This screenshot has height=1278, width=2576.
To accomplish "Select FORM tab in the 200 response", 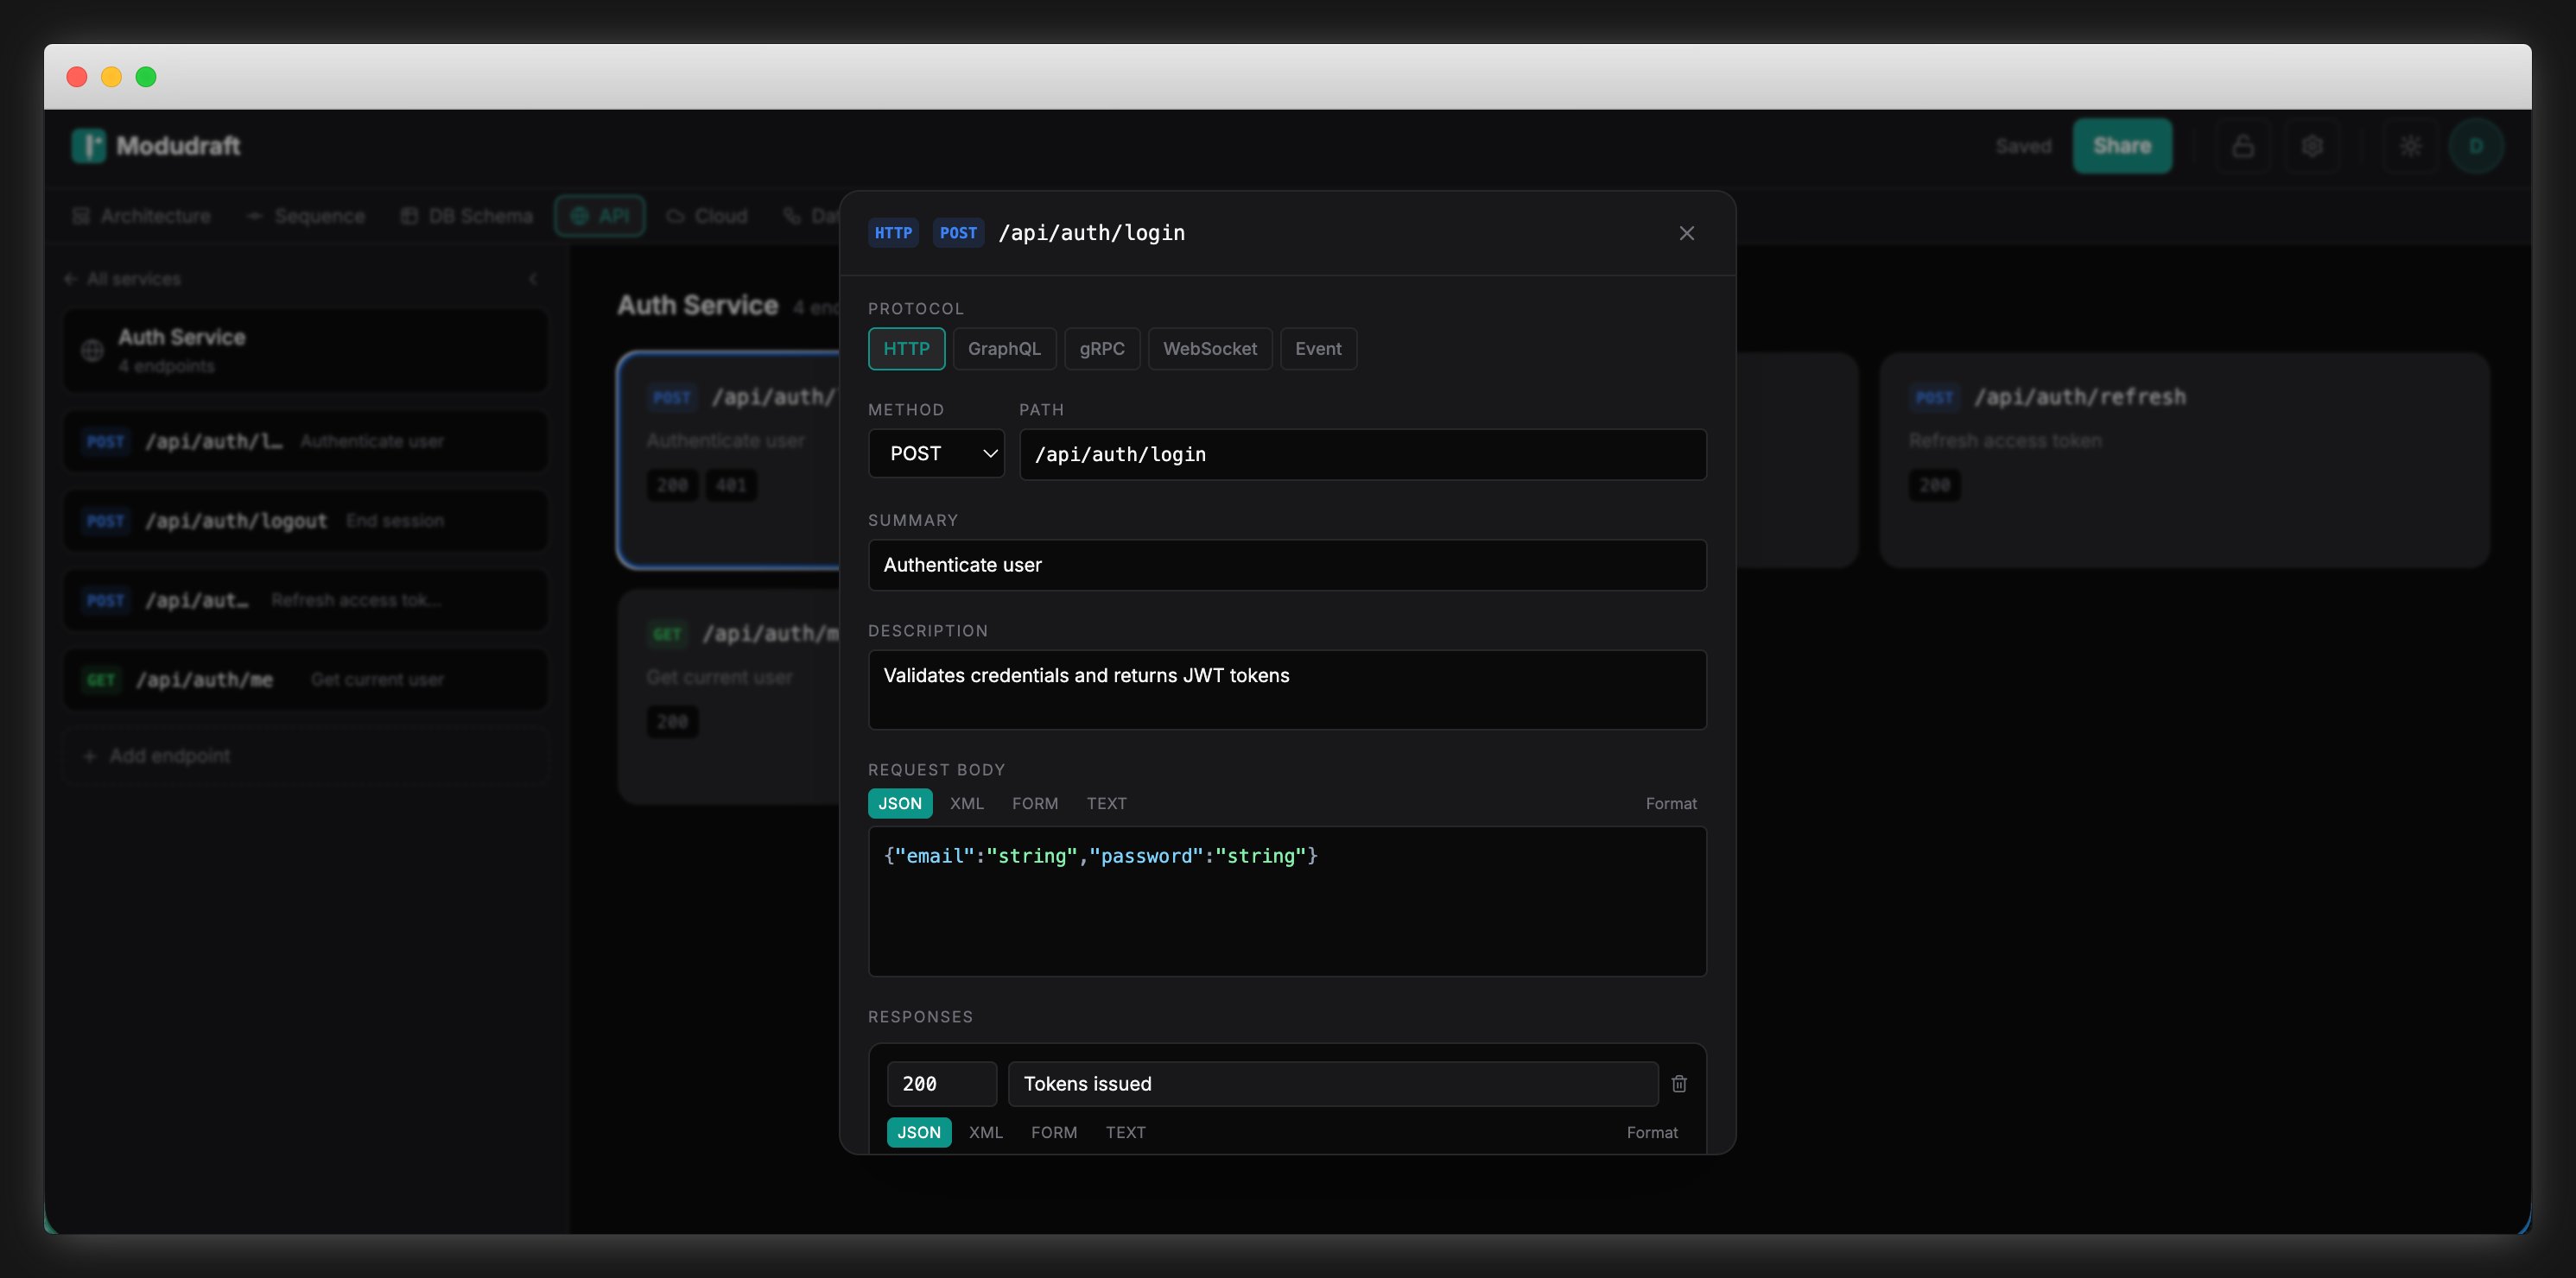I will [1054, 1133].
